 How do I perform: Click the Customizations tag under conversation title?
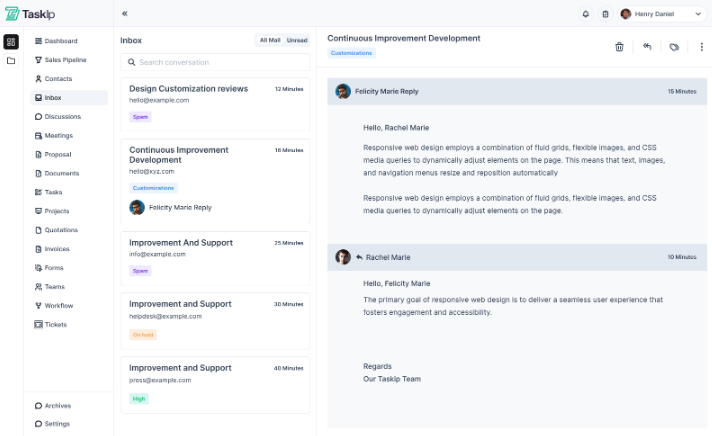[x=351, y=52]
